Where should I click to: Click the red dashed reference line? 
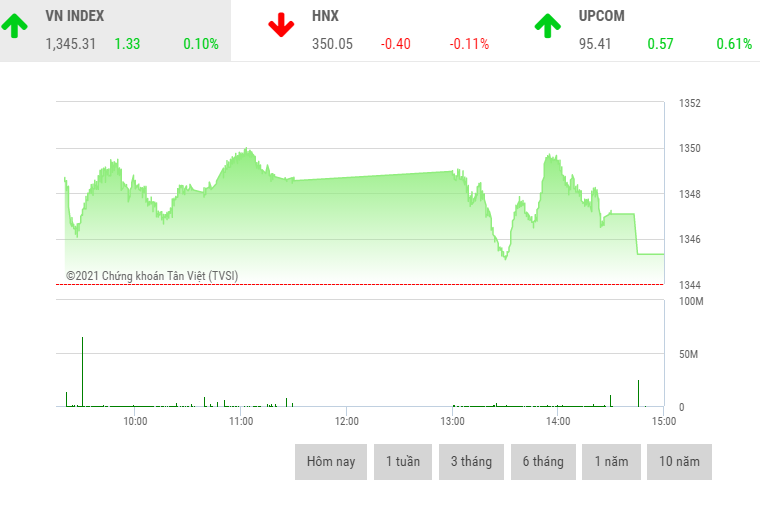click(360, 284)
